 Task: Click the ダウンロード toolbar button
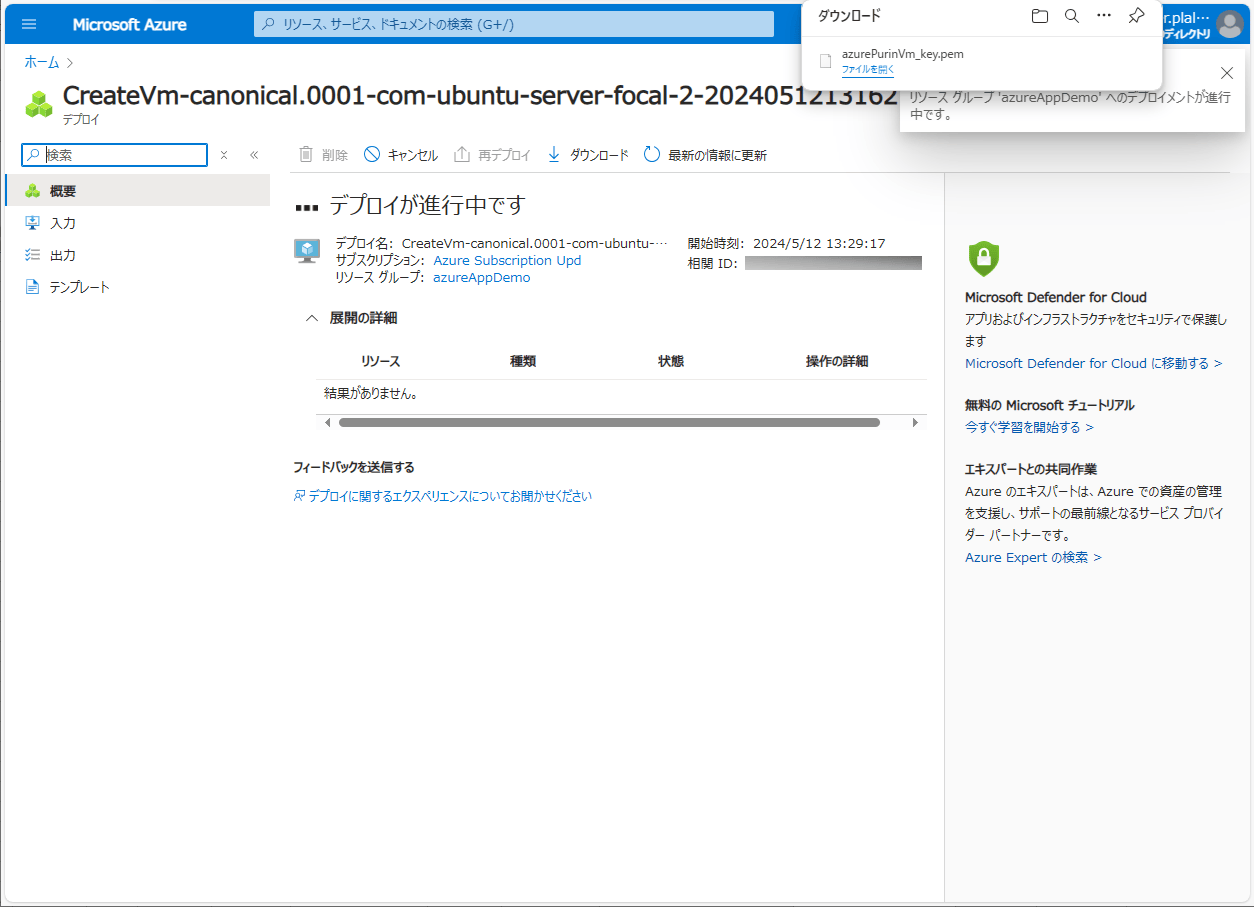click(x=588, y=155)
